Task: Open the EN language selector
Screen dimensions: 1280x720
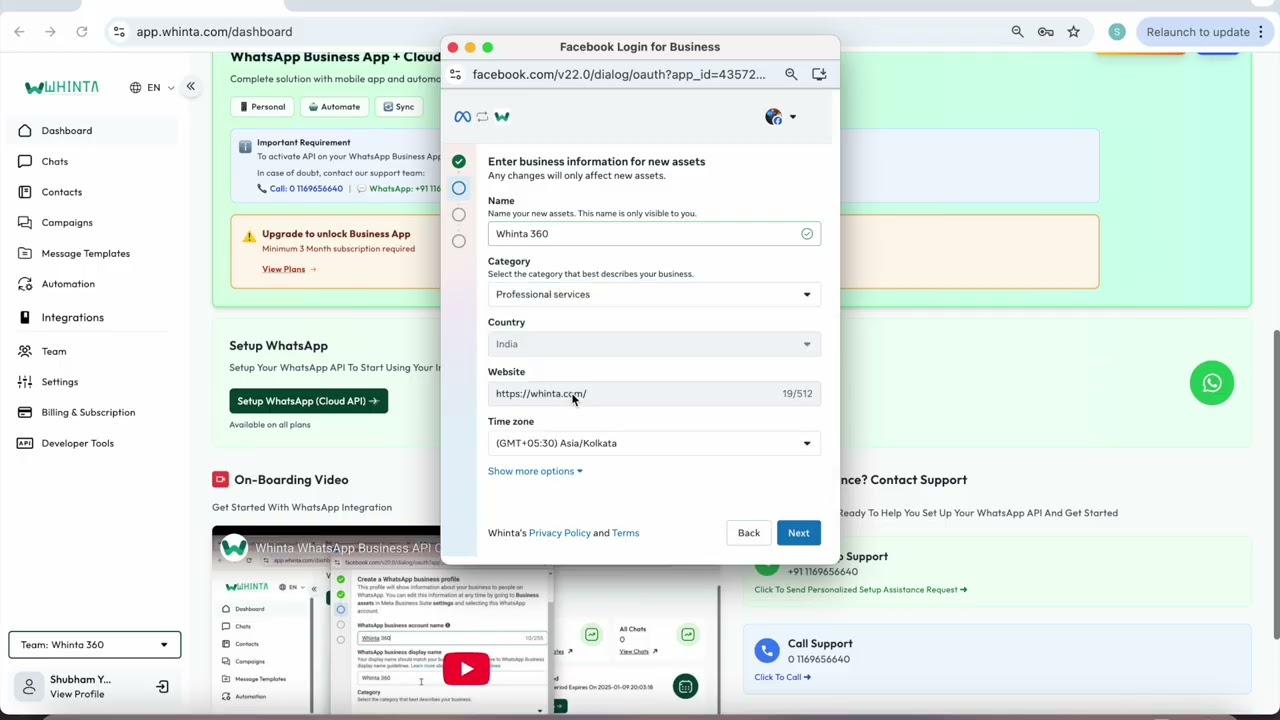Action: coord(152,88)
